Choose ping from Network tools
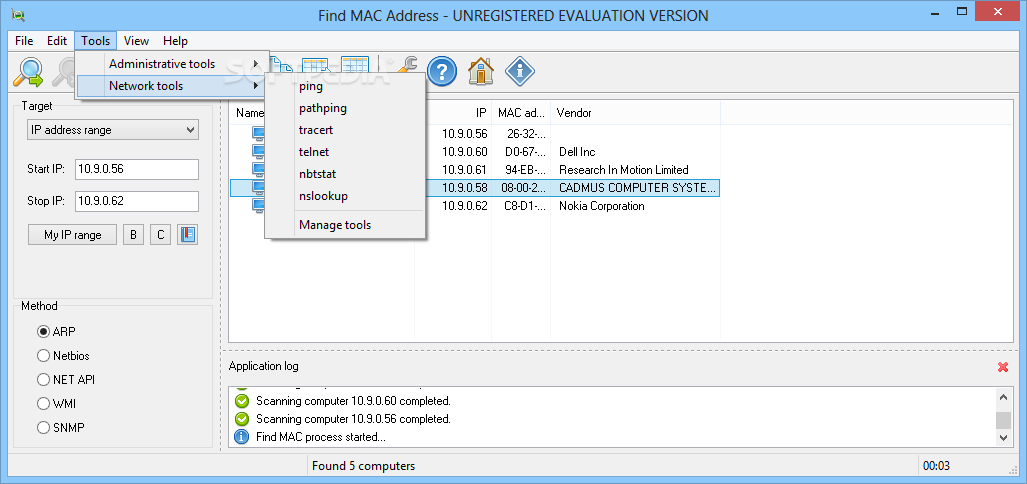This screenshot has width=1027, height=484. click(345, 86)
